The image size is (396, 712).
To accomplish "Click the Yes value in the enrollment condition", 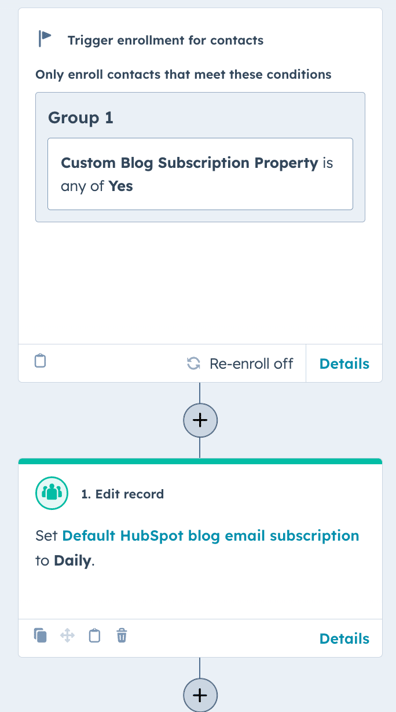I will [120, 186].
